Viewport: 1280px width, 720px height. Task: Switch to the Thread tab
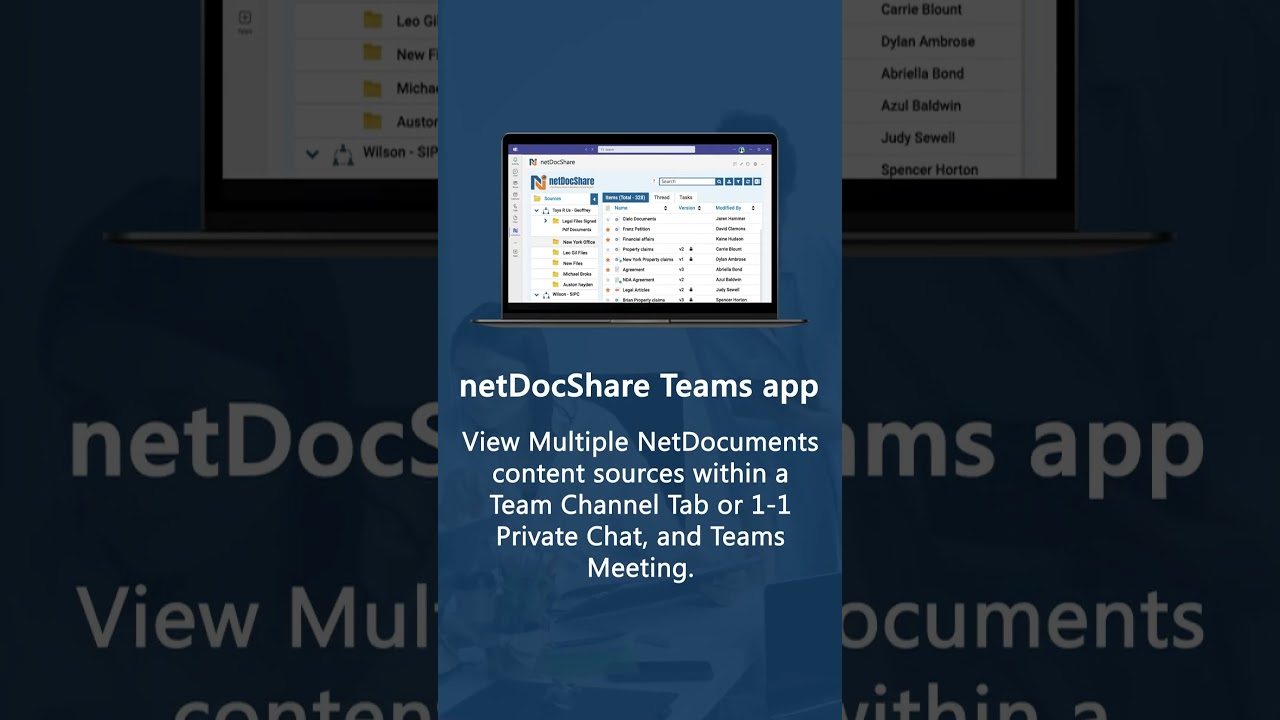[662, 197]
